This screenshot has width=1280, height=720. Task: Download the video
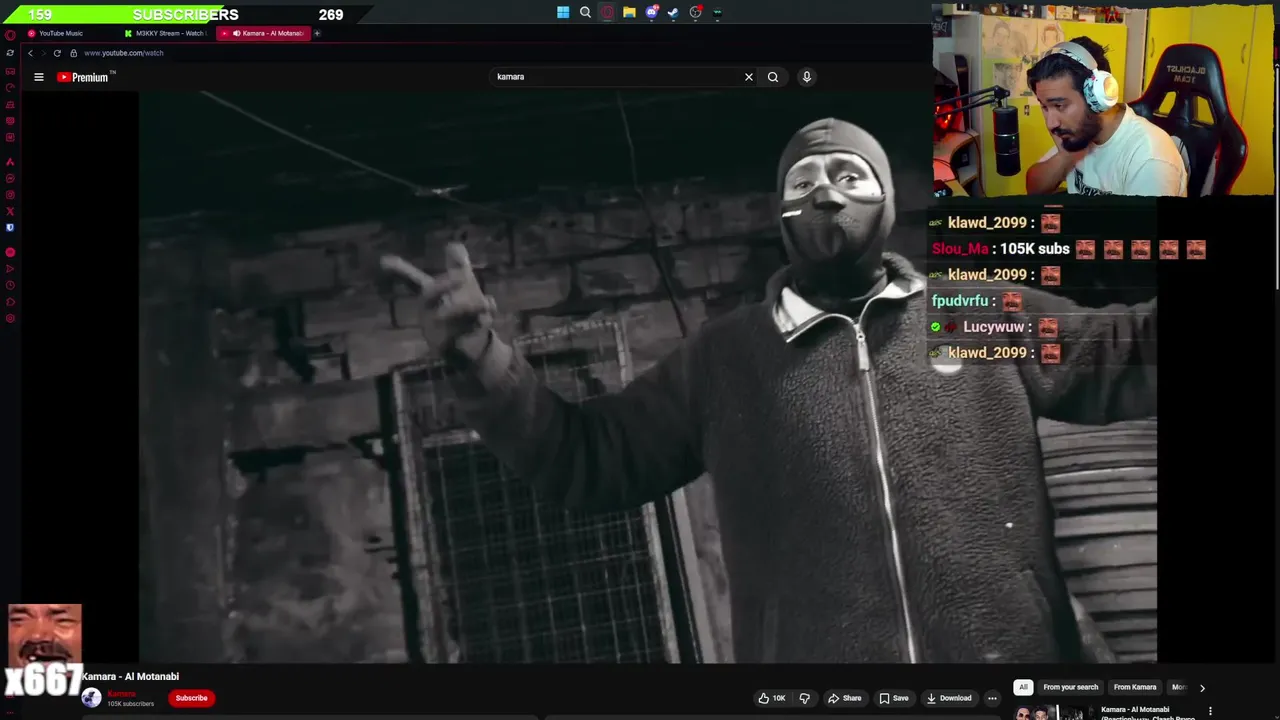point(949,698)
